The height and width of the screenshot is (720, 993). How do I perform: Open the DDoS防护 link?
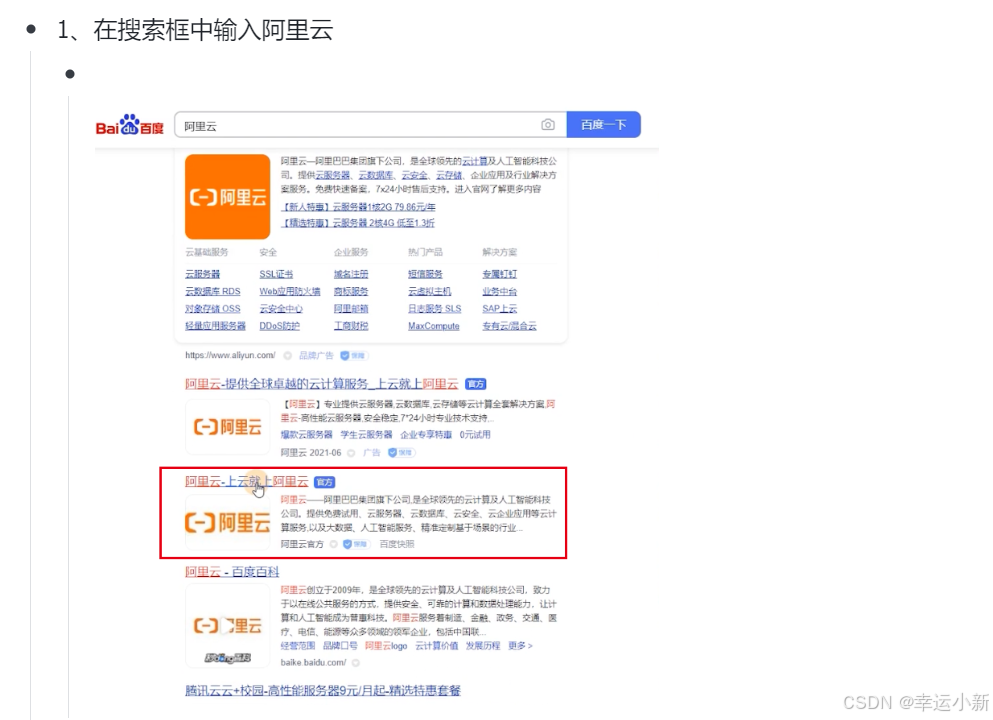pos(279,325)
